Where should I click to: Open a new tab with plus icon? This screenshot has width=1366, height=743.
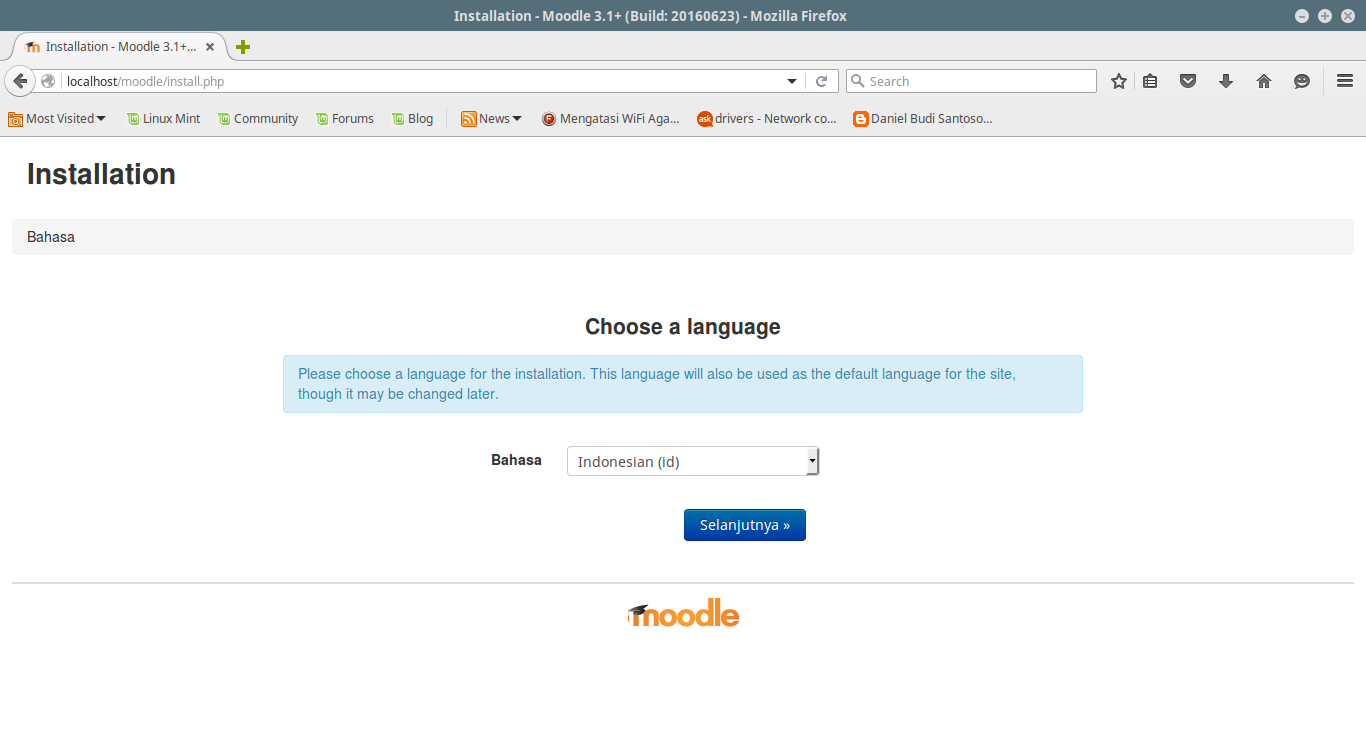pos(243,47)
